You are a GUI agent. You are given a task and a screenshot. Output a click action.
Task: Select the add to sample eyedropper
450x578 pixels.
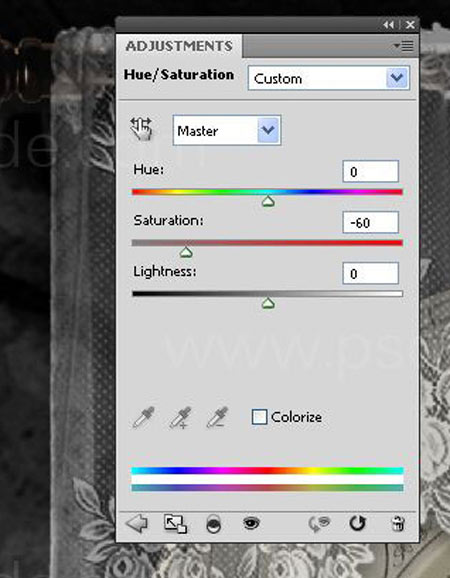coord(180,418)
